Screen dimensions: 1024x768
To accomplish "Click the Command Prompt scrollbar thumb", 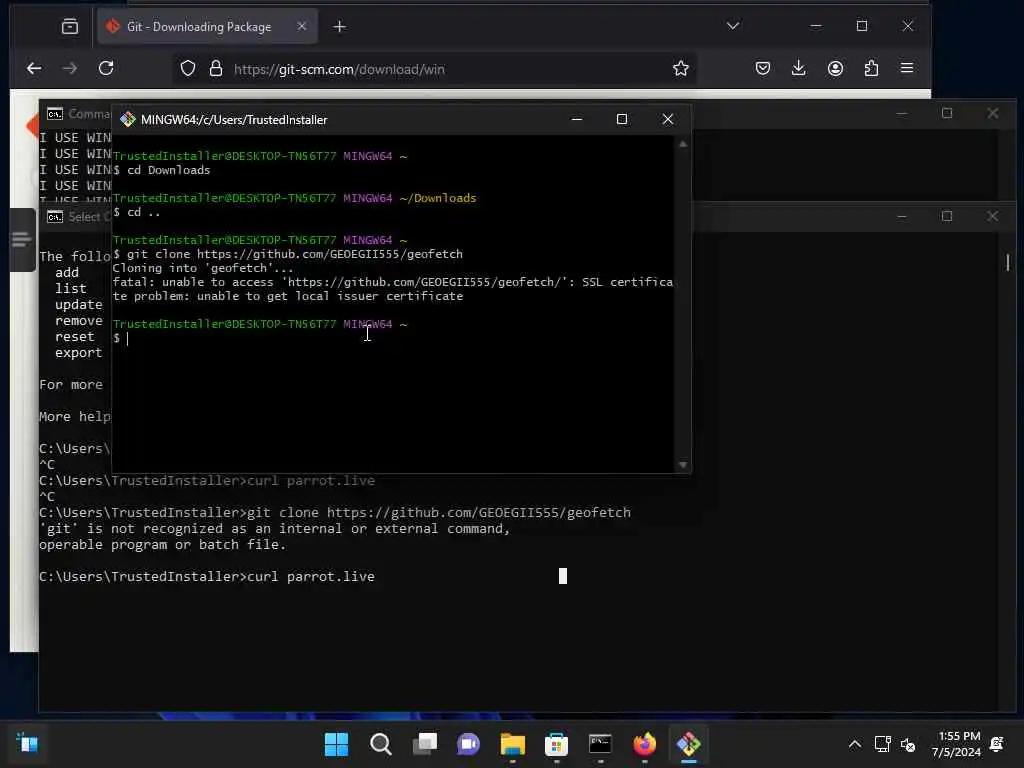I will point(1008,263).
